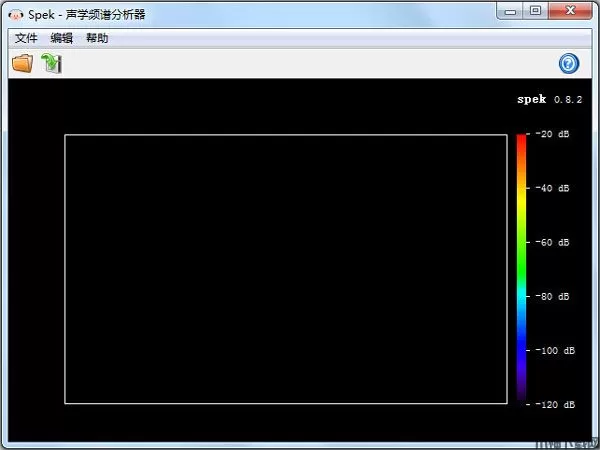The height and width of the screenshot is (450, 600).
Task: Close the Spek window
Action: point(570,11)
